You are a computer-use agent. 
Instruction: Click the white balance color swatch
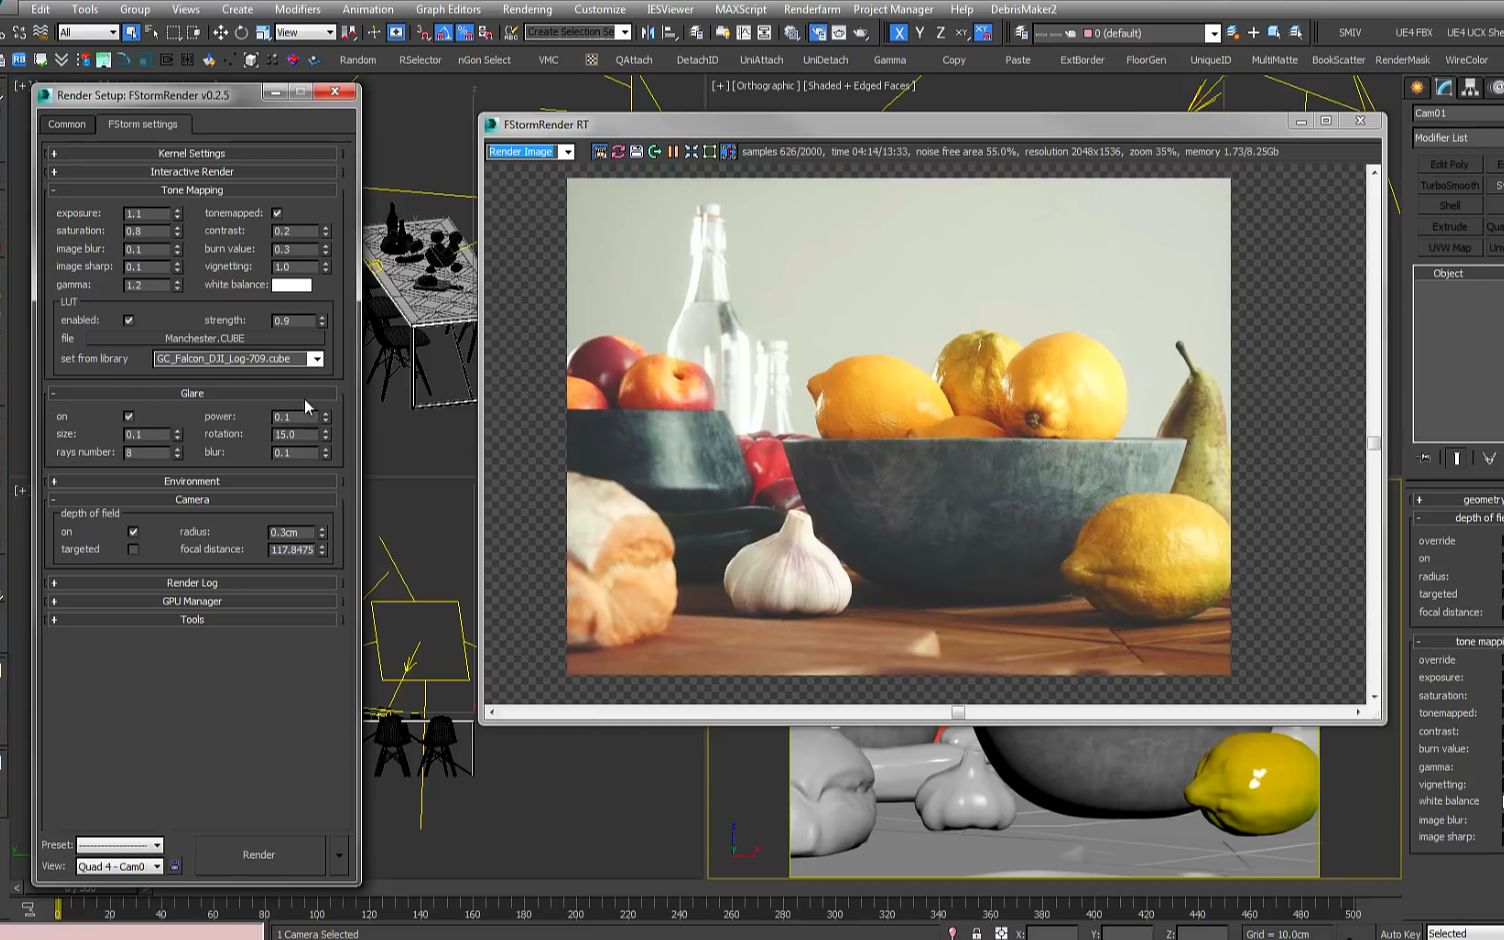291,285
